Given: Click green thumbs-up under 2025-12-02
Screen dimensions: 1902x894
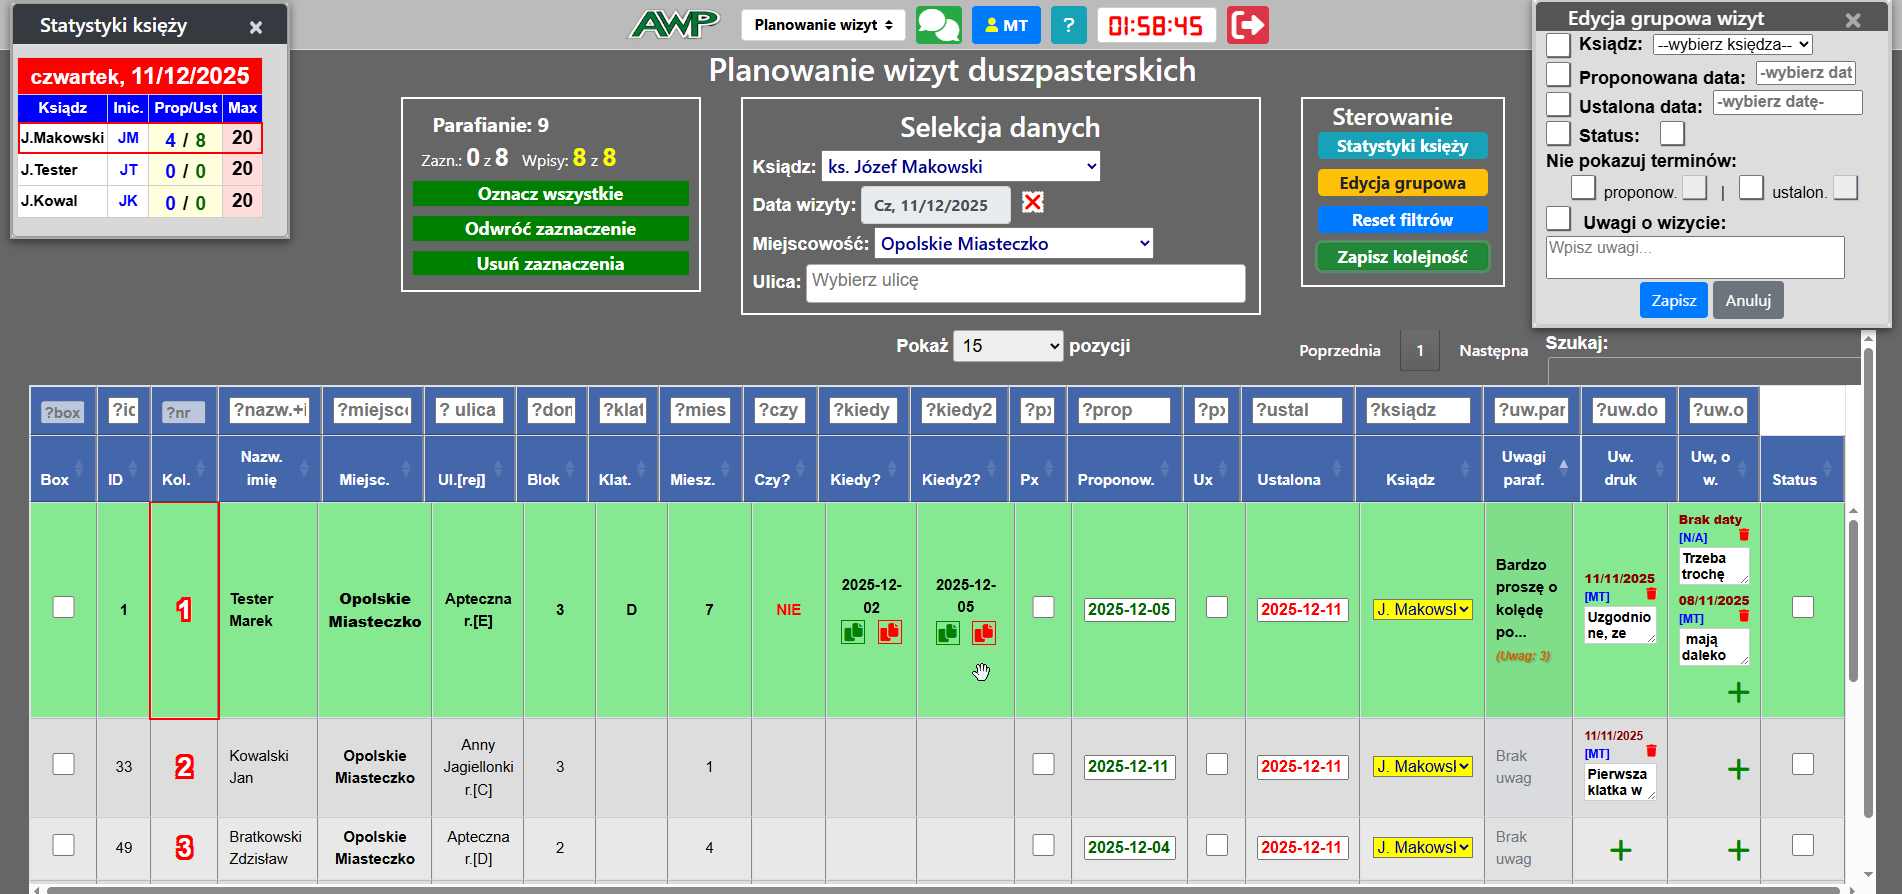Looking at the screenshot, I should [853, 632].
